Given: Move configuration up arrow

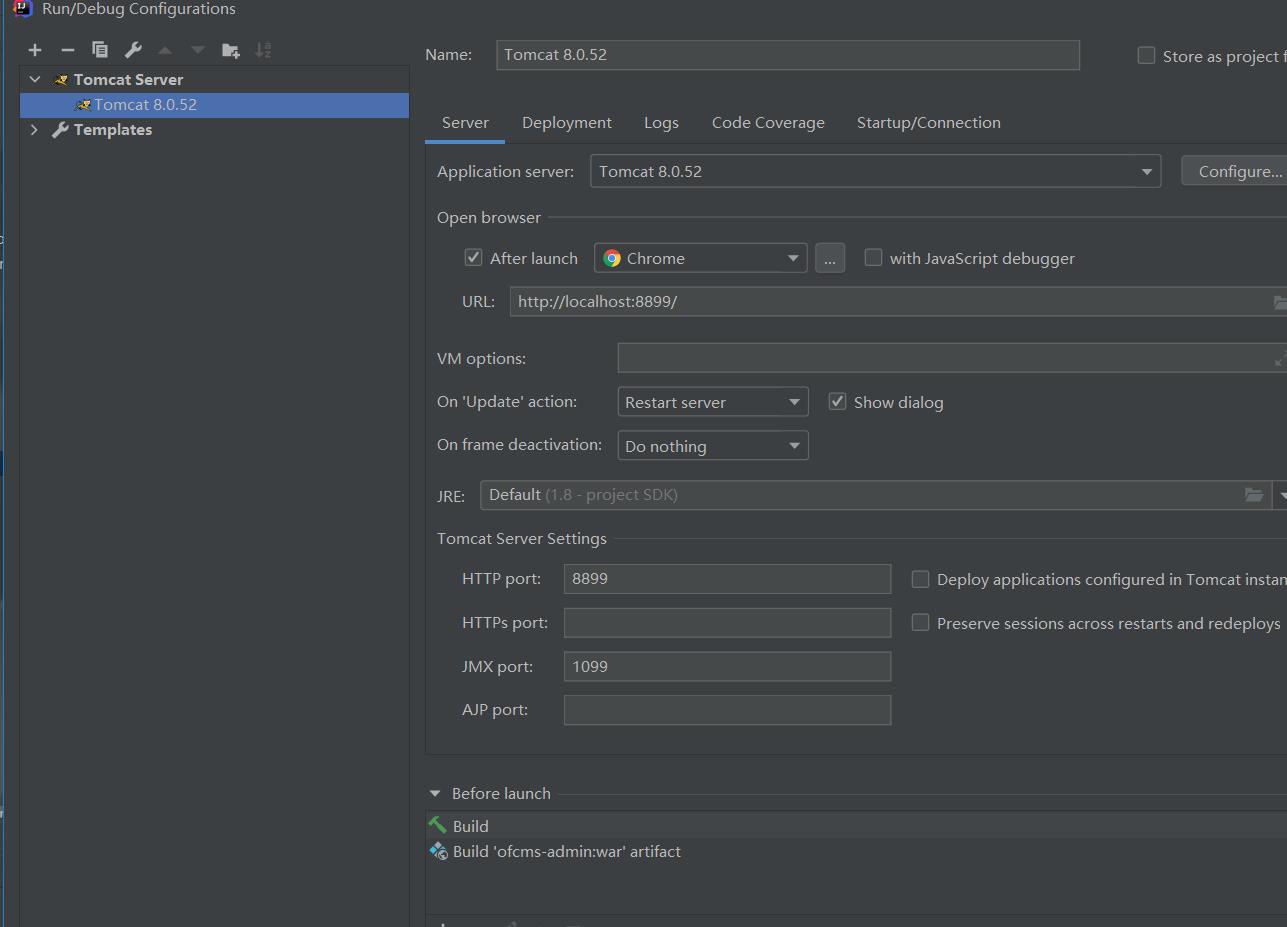Looking at the screenshot, I should coord(165,50).
